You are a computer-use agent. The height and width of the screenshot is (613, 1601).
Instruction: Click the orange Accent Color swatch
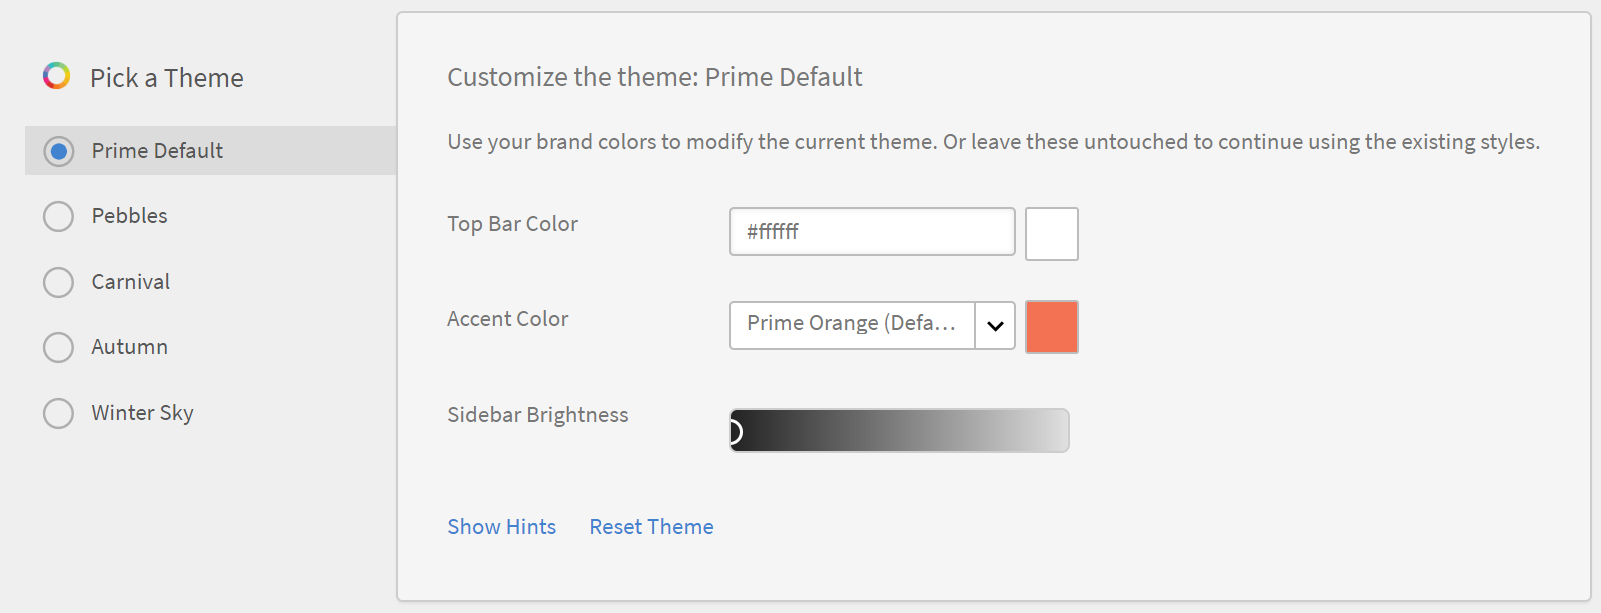coord(1052,327)
